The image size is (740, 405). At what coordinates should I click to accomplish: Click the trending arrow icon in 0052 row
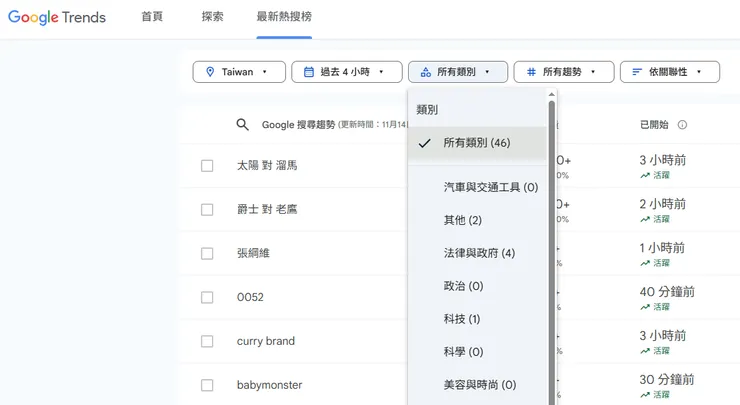[x=645, y=307]
